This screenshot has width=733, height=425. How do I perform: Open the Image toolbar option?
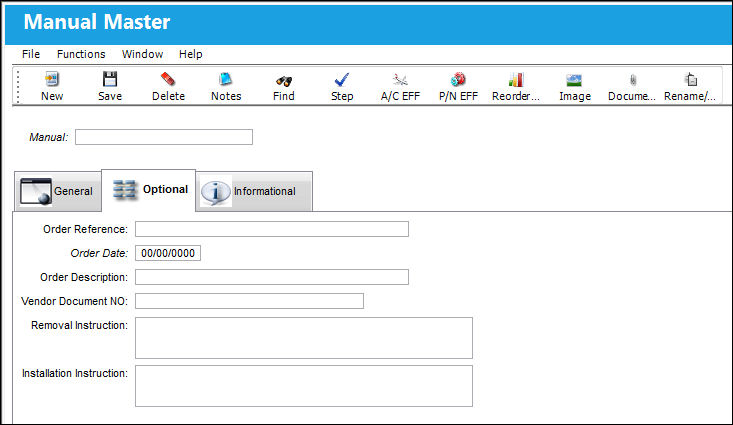click(x=575, y=86)
